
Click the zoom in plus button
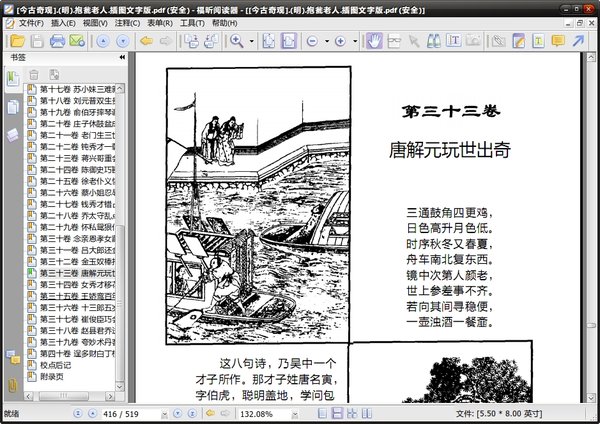(x=340, y=41)
